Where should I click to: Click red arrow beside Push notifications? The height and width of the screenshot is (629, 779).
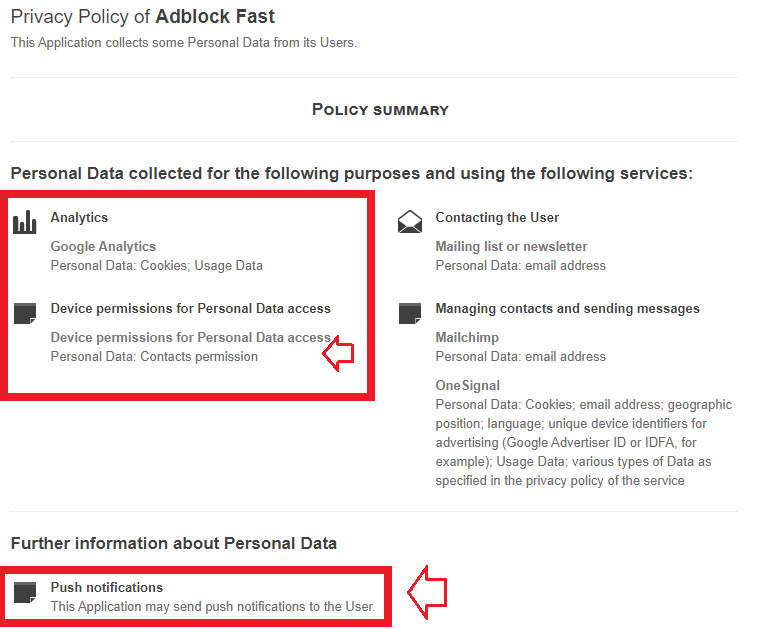click(426, 593)
